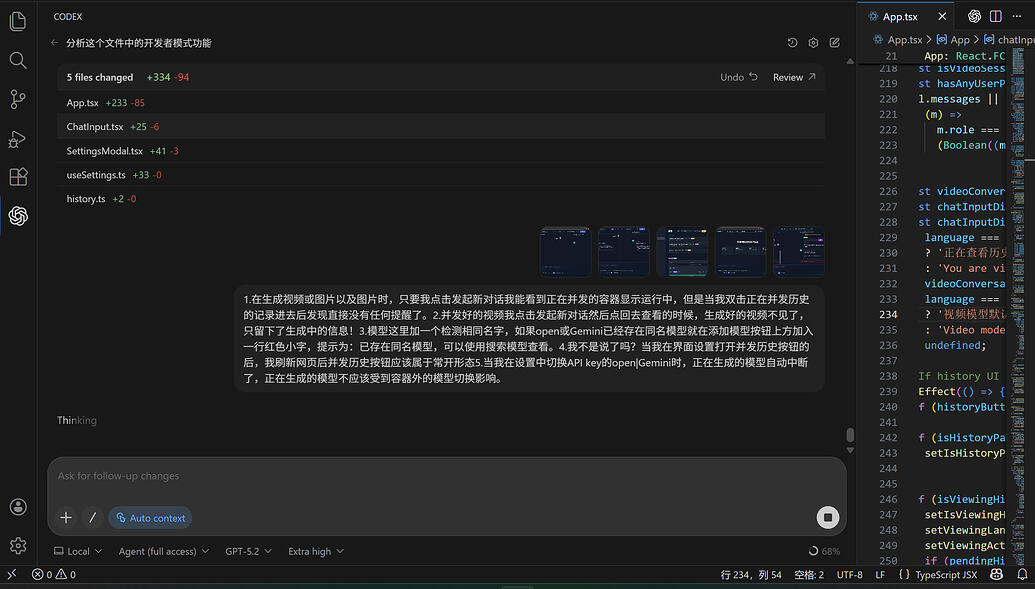Select the Codex OpenAI icon in activity bar

tap(18, 216)
